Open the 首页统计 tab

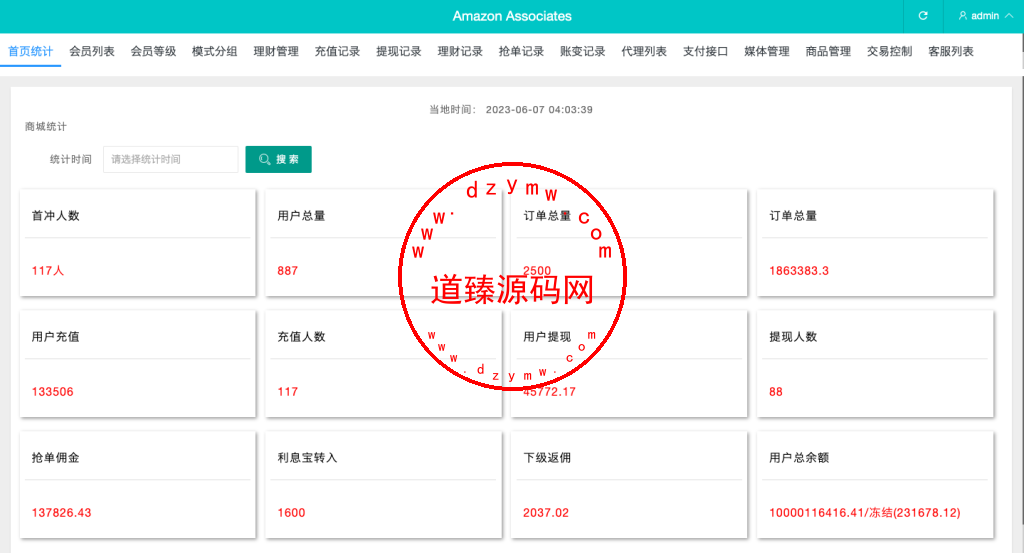30,51
